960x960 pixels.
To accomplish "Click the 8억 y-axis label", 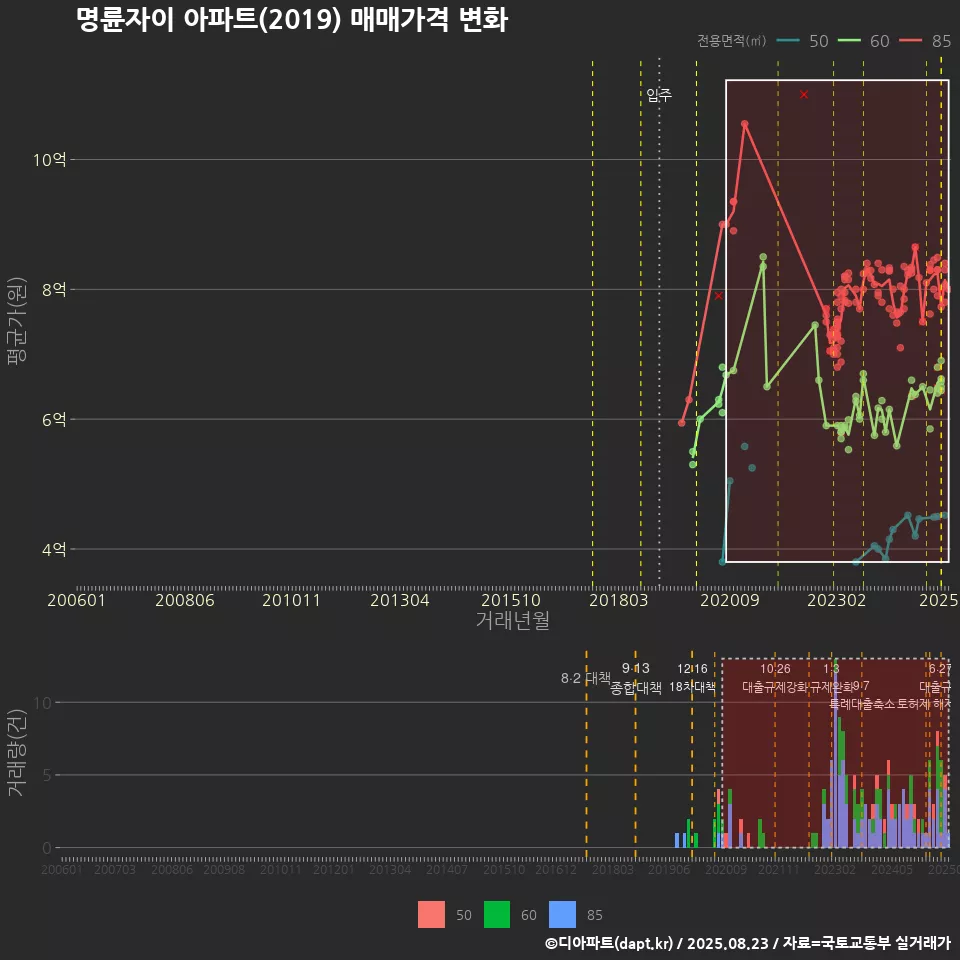I will (54, 290).
